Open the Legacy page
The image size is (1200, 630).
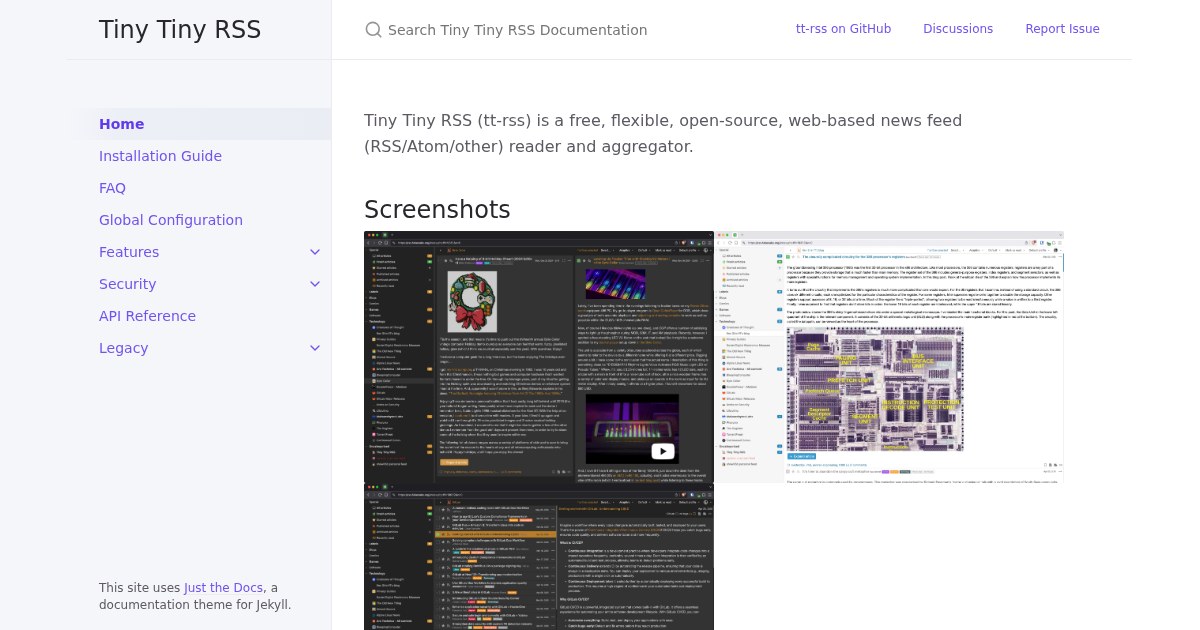(x=123, y=348)
